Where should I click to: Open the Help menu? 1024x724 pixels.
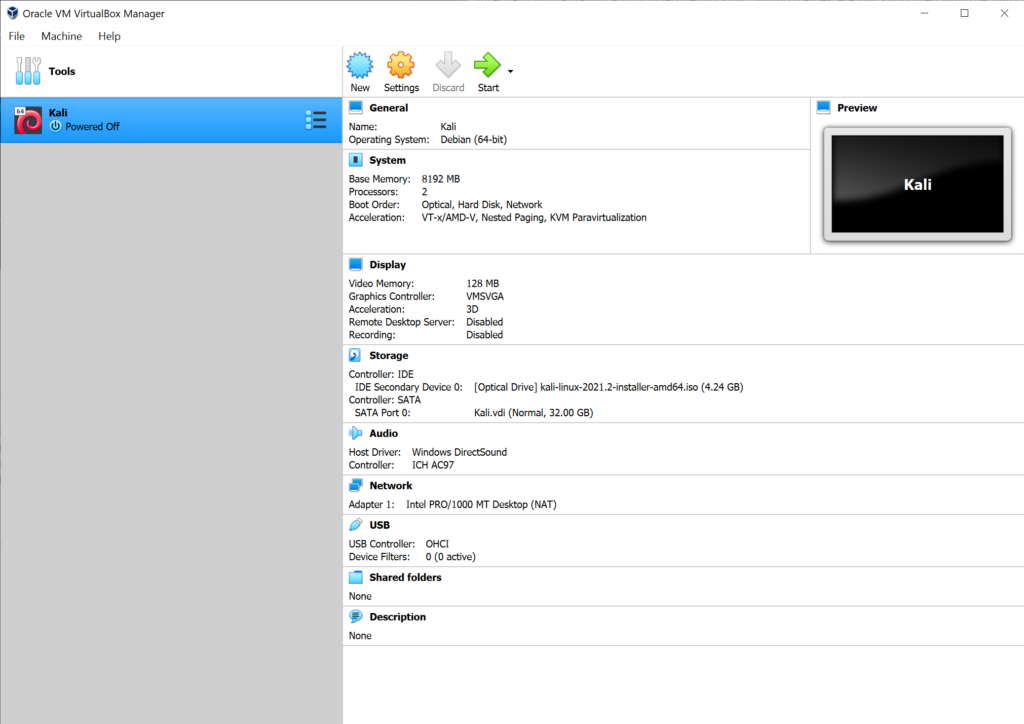[109, 36]
